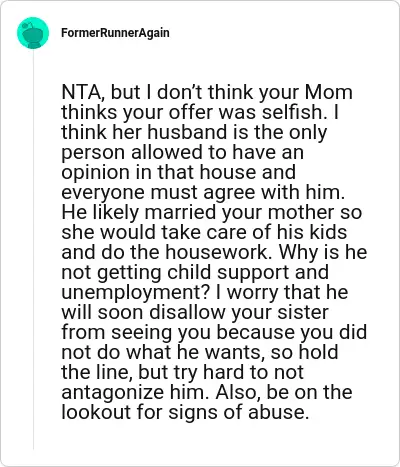Click the closing line "lookout for signs of abuse."
This screenshot has width=400, height=467.
pyautogui.click(x=185, y=412)
